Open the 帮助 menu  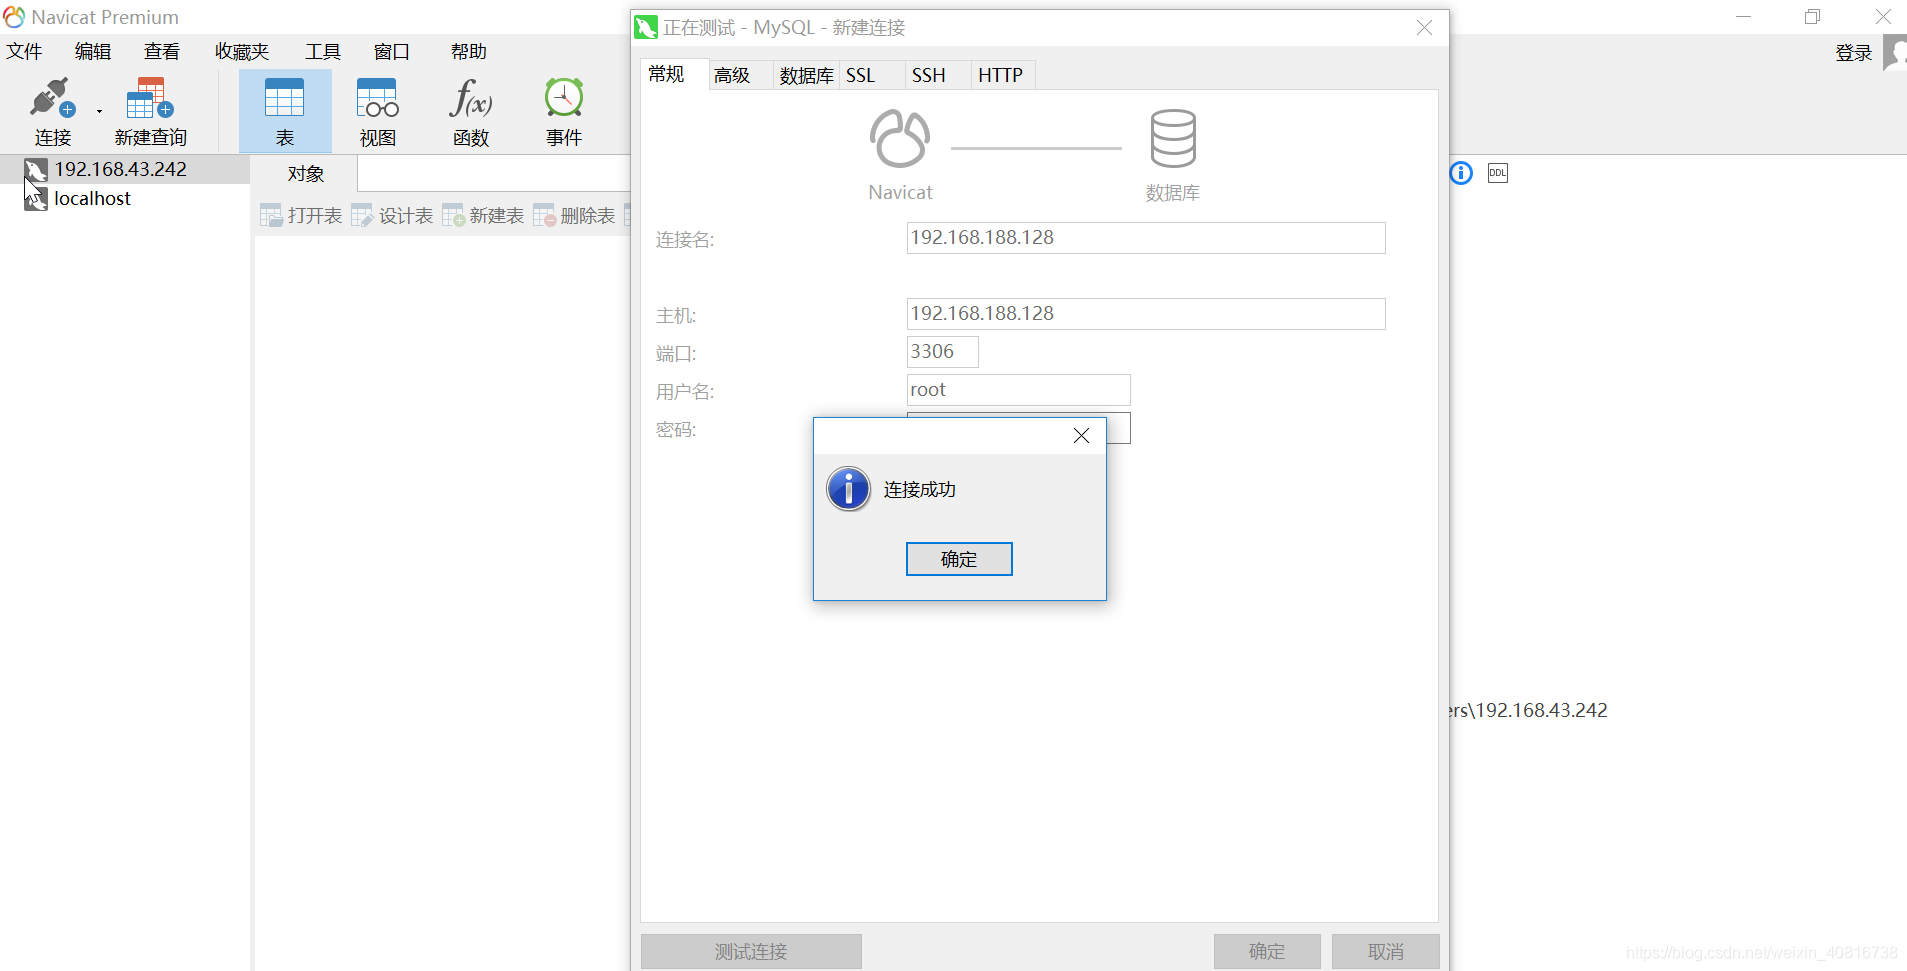tap(468, 51)
